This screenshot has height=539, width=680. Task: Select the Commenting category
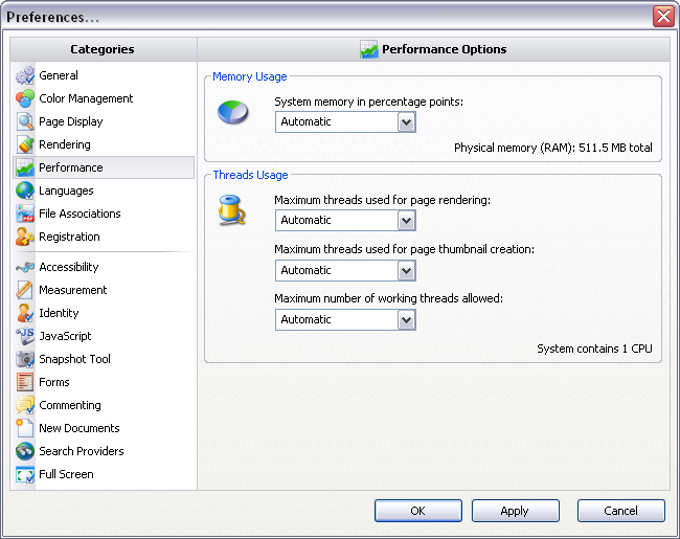tap(70, 405)
